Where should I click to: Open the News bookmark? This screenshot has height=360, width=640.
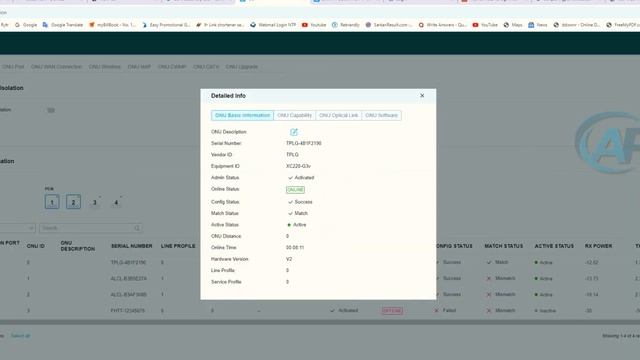[x=538, y=25]
